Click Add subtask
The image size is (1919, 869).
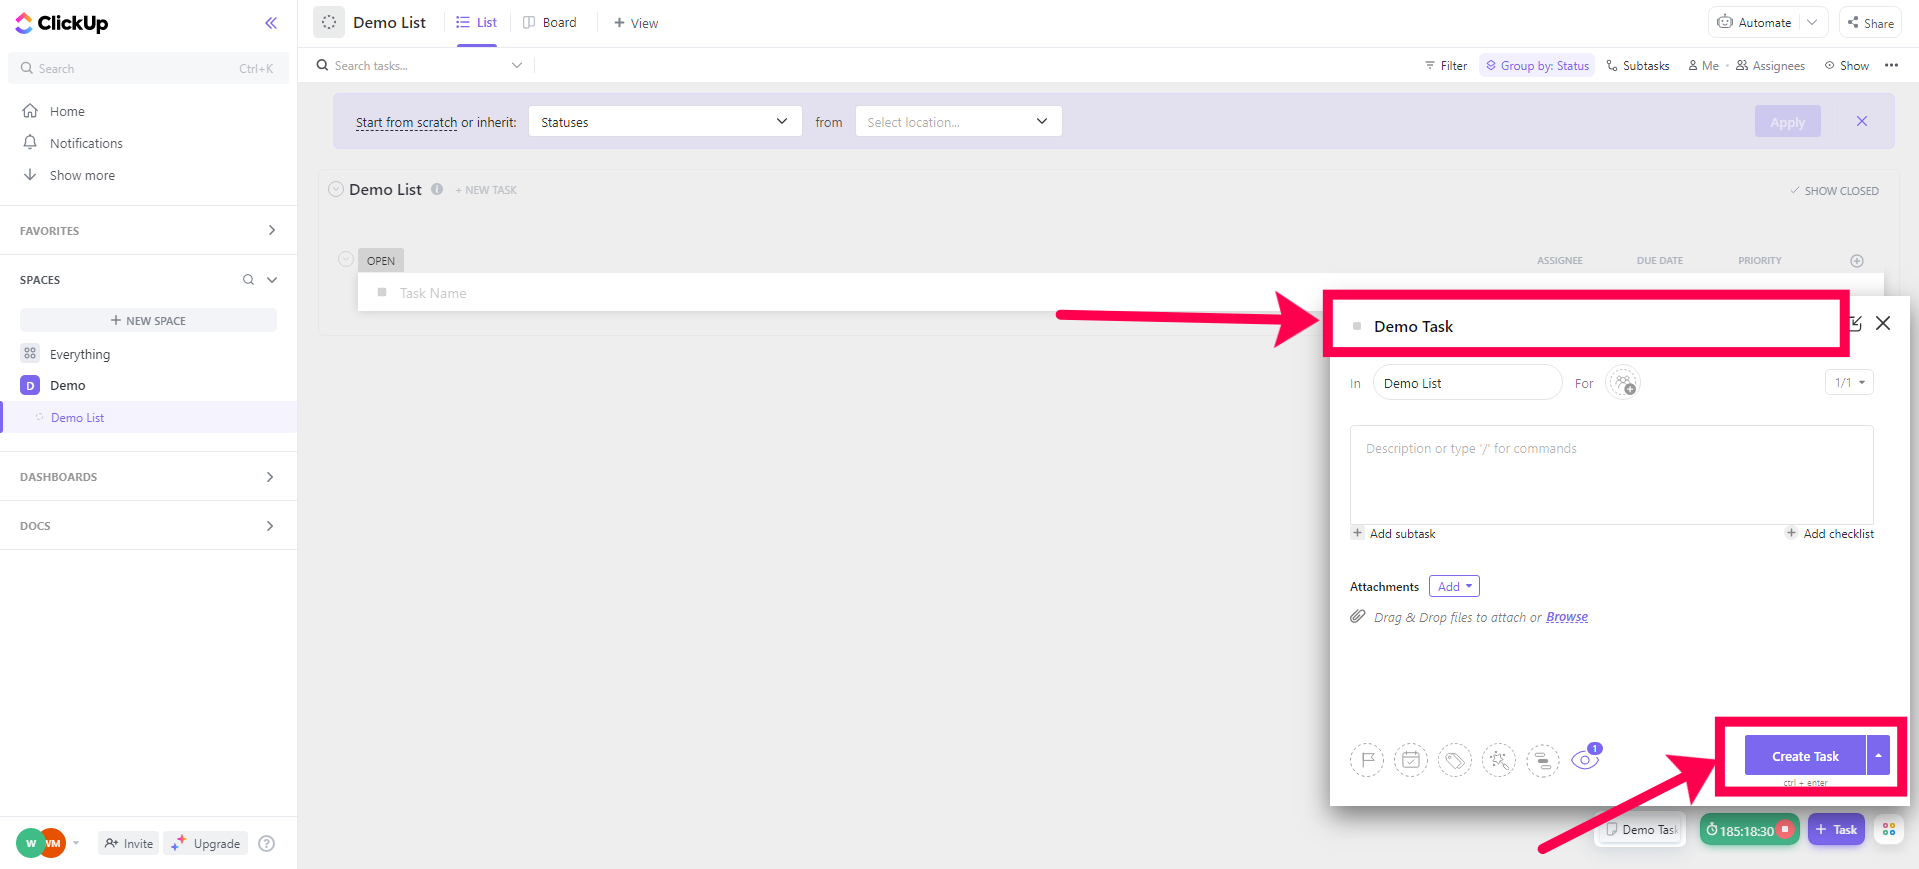click(x=1393, y=533)
